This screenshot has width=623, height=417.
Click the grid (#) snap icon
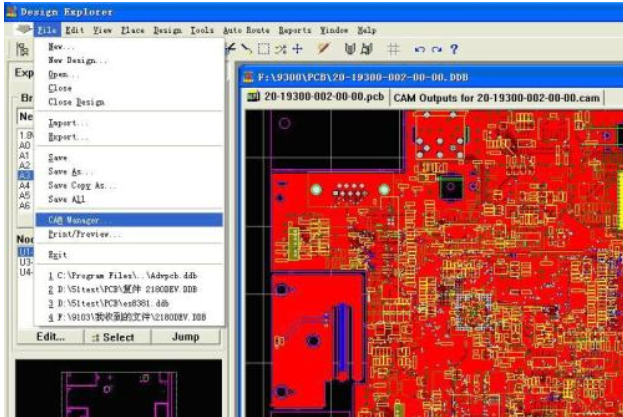click(x=393, y=49)
